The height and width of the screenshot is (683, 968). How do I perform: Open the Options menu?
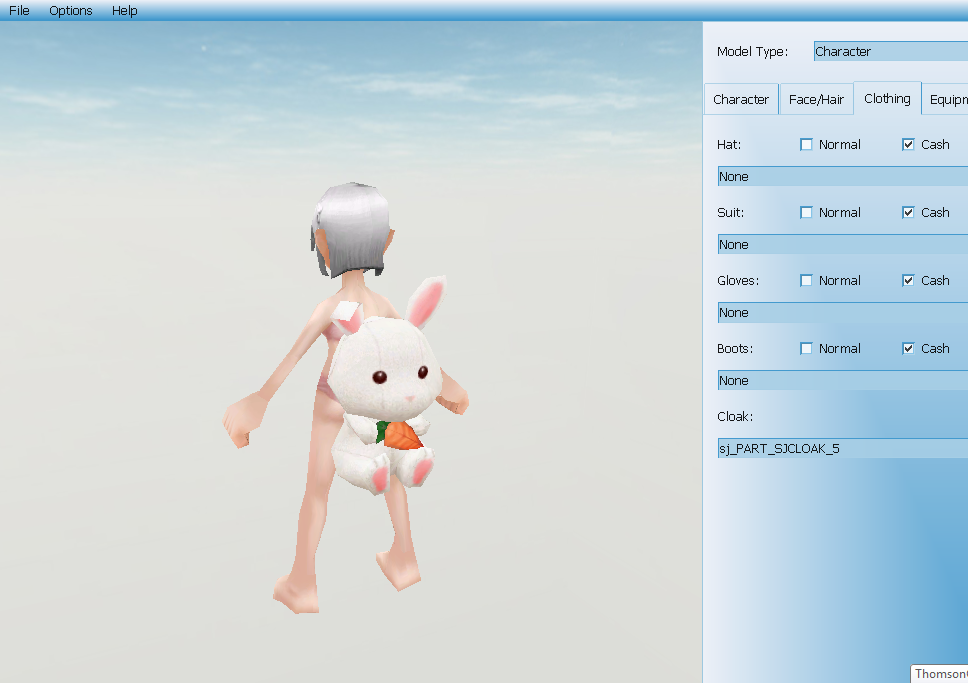click(x=71, y=11)
